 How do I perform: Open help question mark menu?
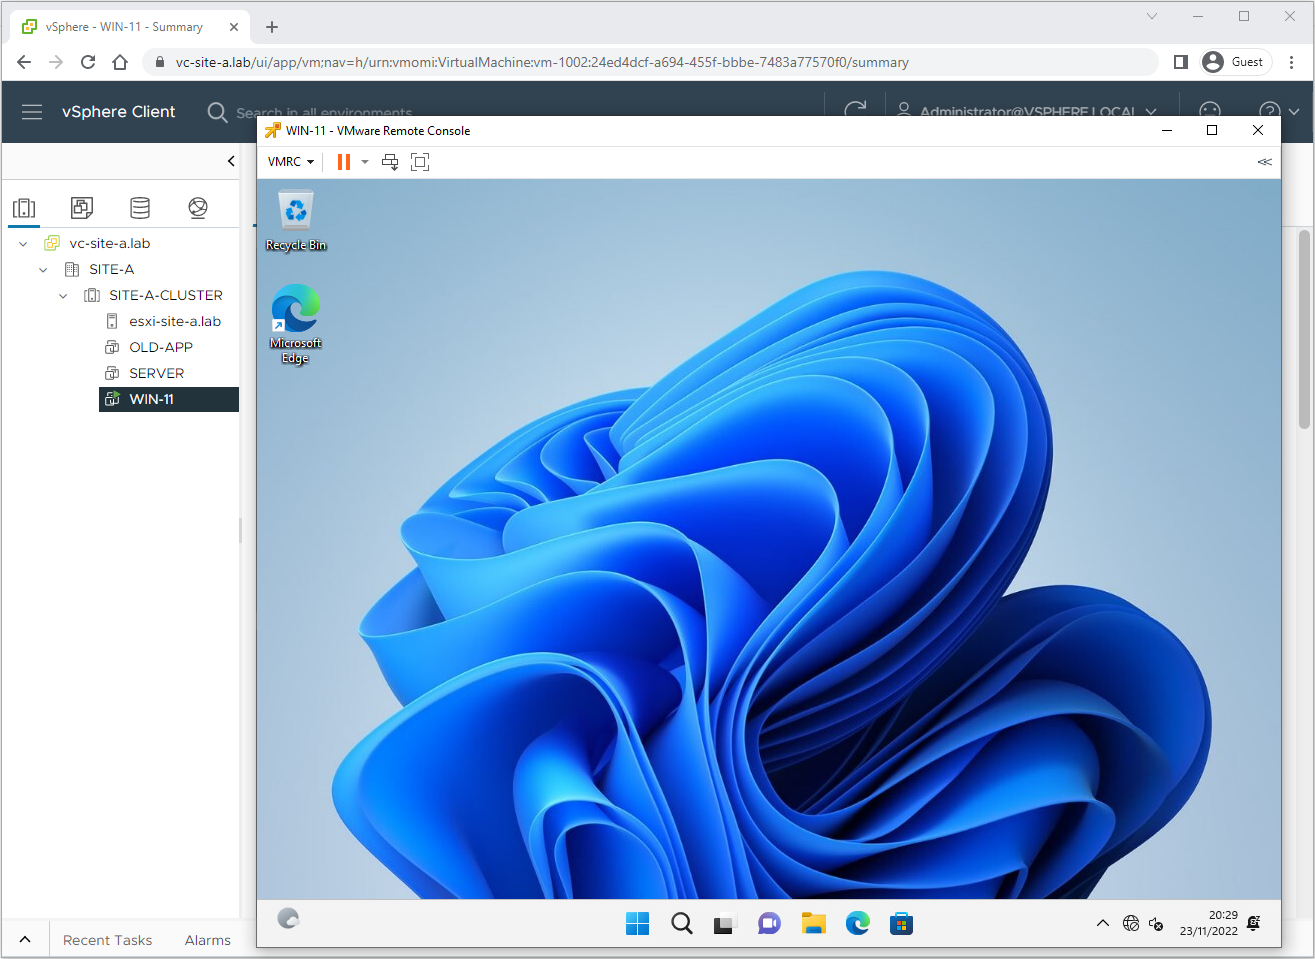pyautogui.click(x=1278, y=110)
